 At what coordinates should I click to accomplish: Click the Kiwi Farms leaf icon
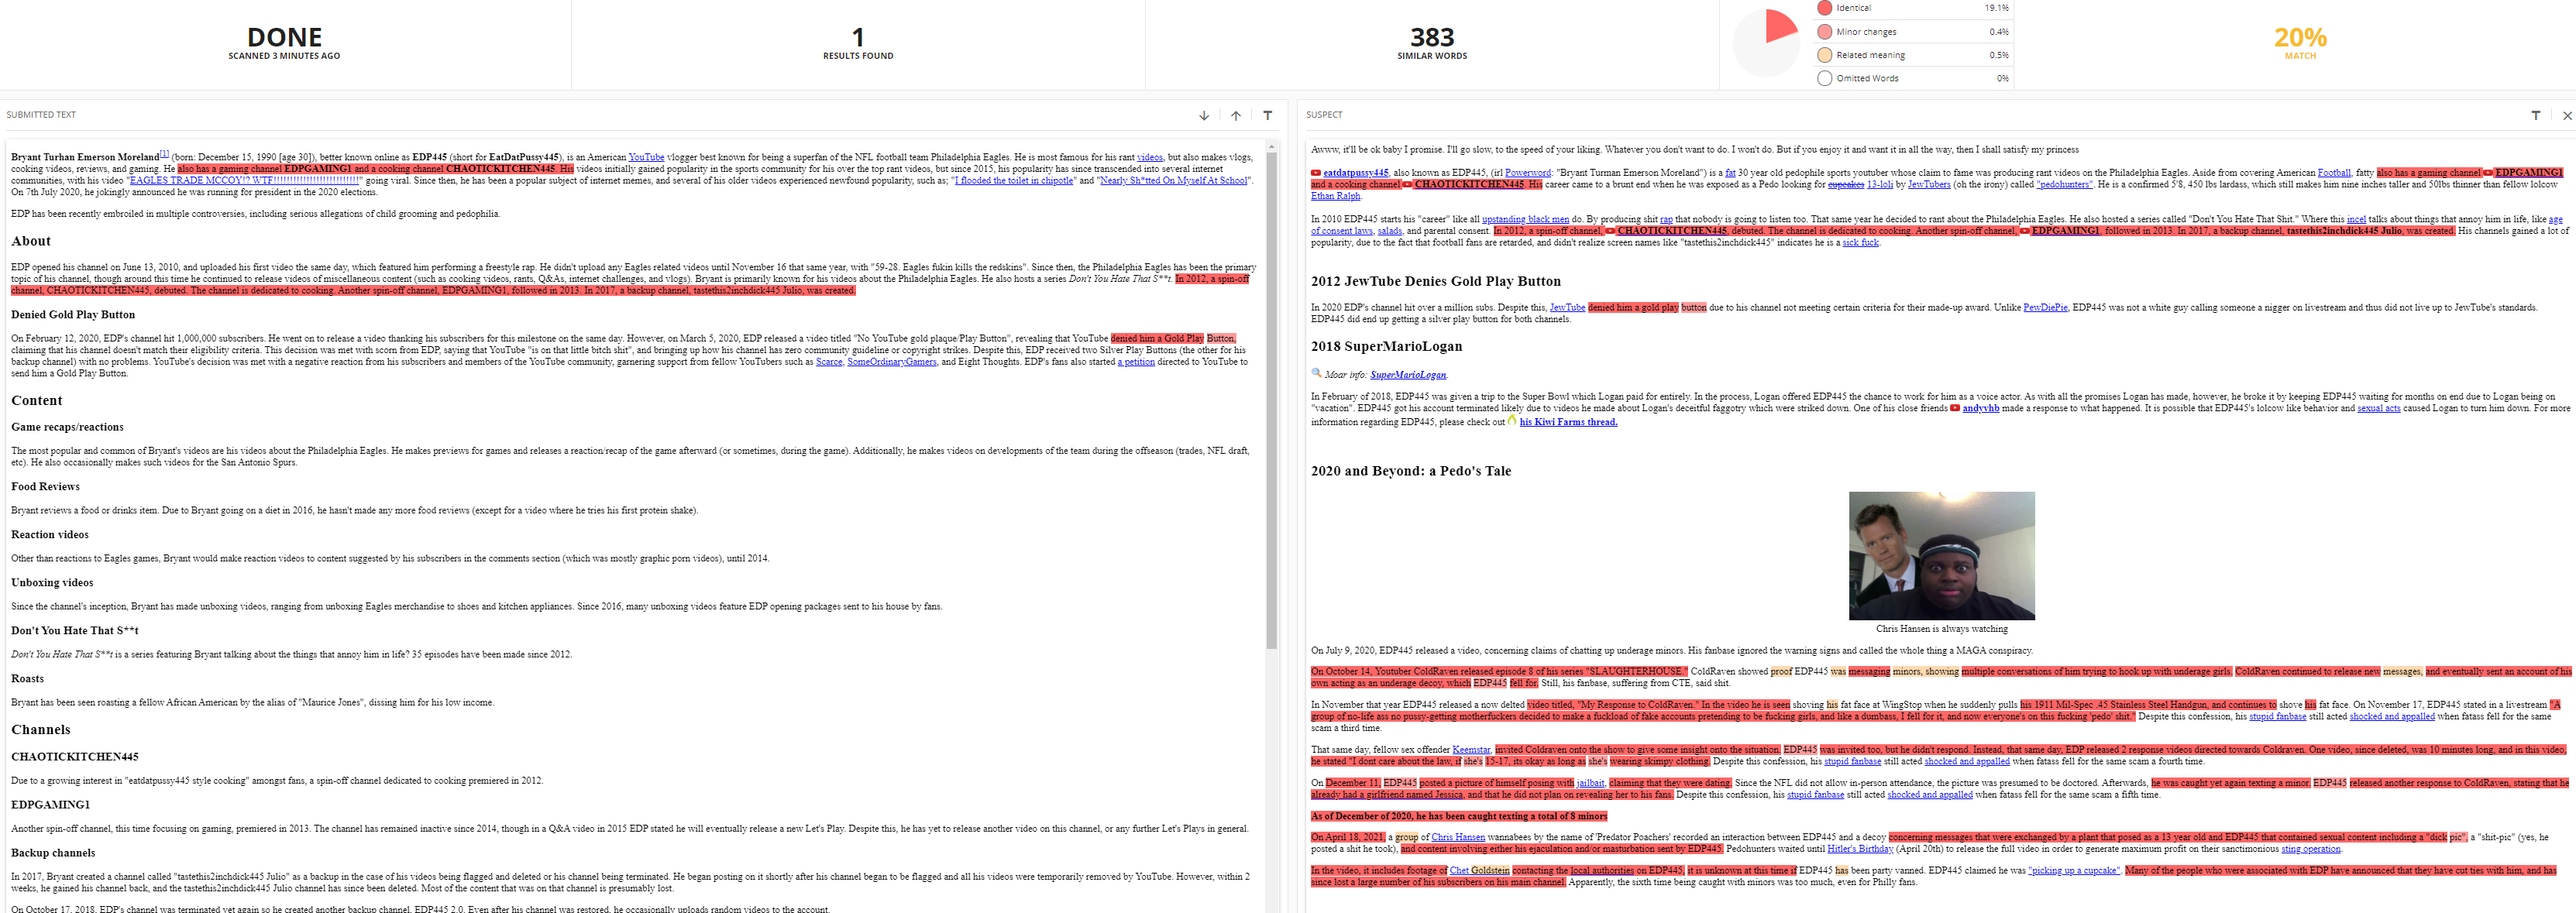tap(1513, 421)
